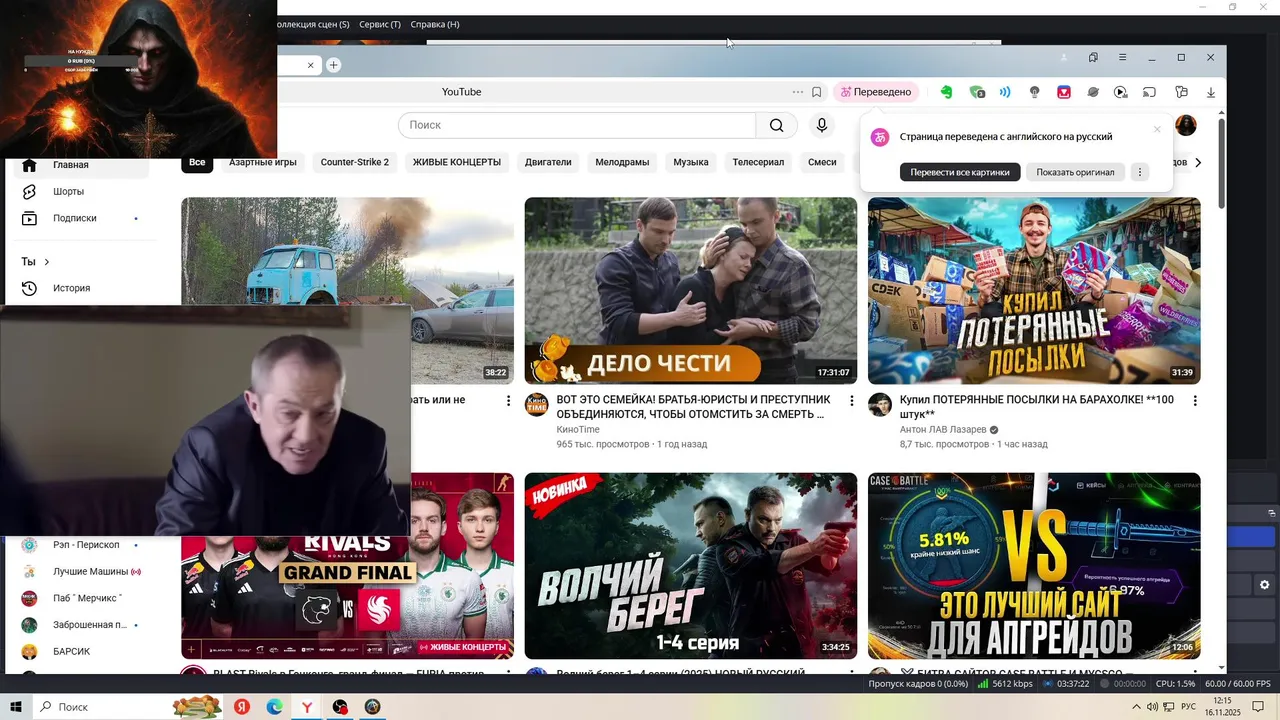Open КиноTime channel link
This screenshot has width=1280, height=720.
pos(578,429)
